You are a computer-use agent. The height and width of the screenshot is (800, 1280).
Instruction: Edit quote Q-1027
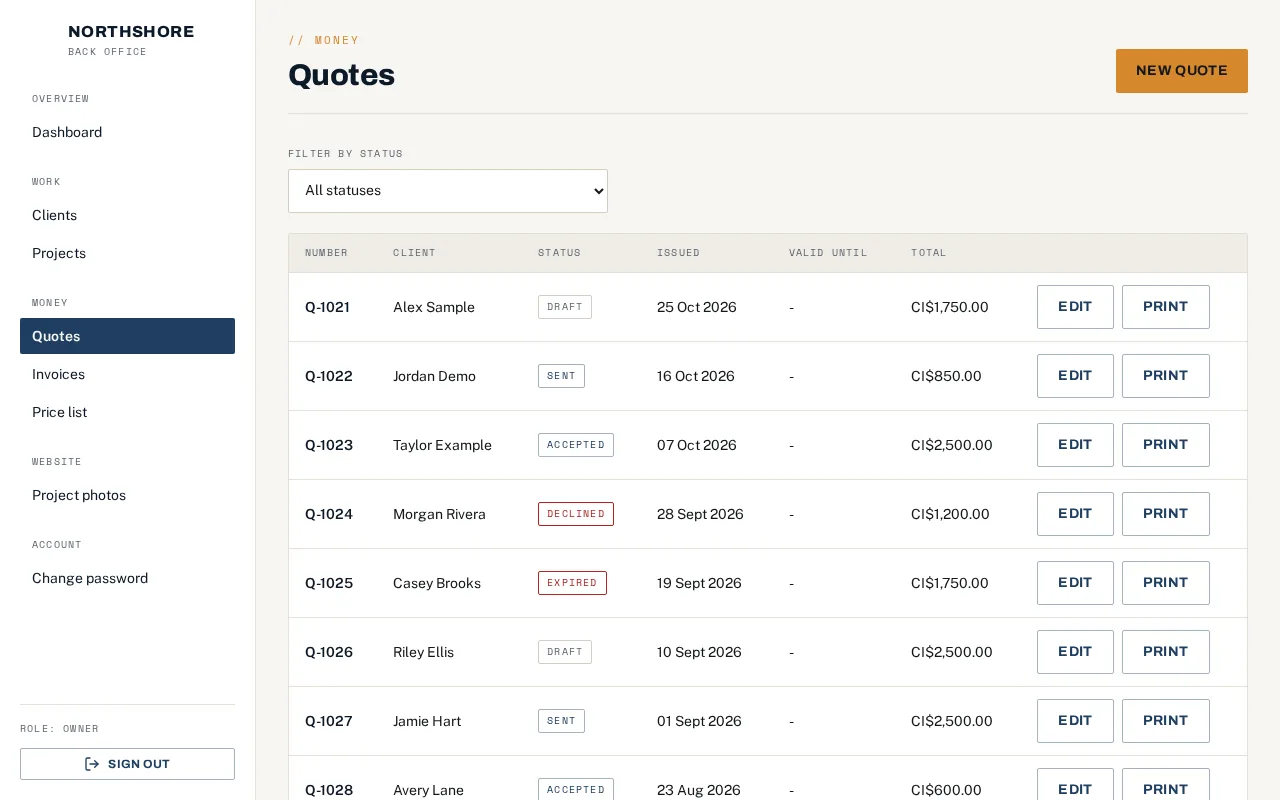tap(1075, 721)
